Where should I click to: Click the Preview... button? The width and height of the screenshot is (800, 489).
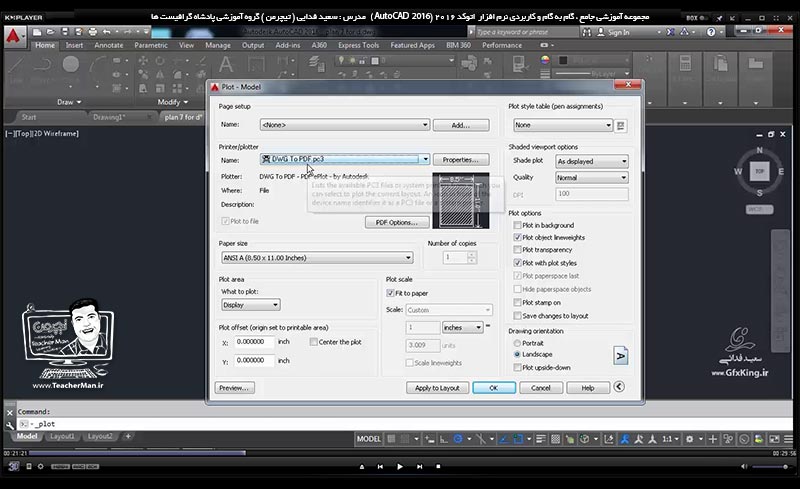click(234, 388)
